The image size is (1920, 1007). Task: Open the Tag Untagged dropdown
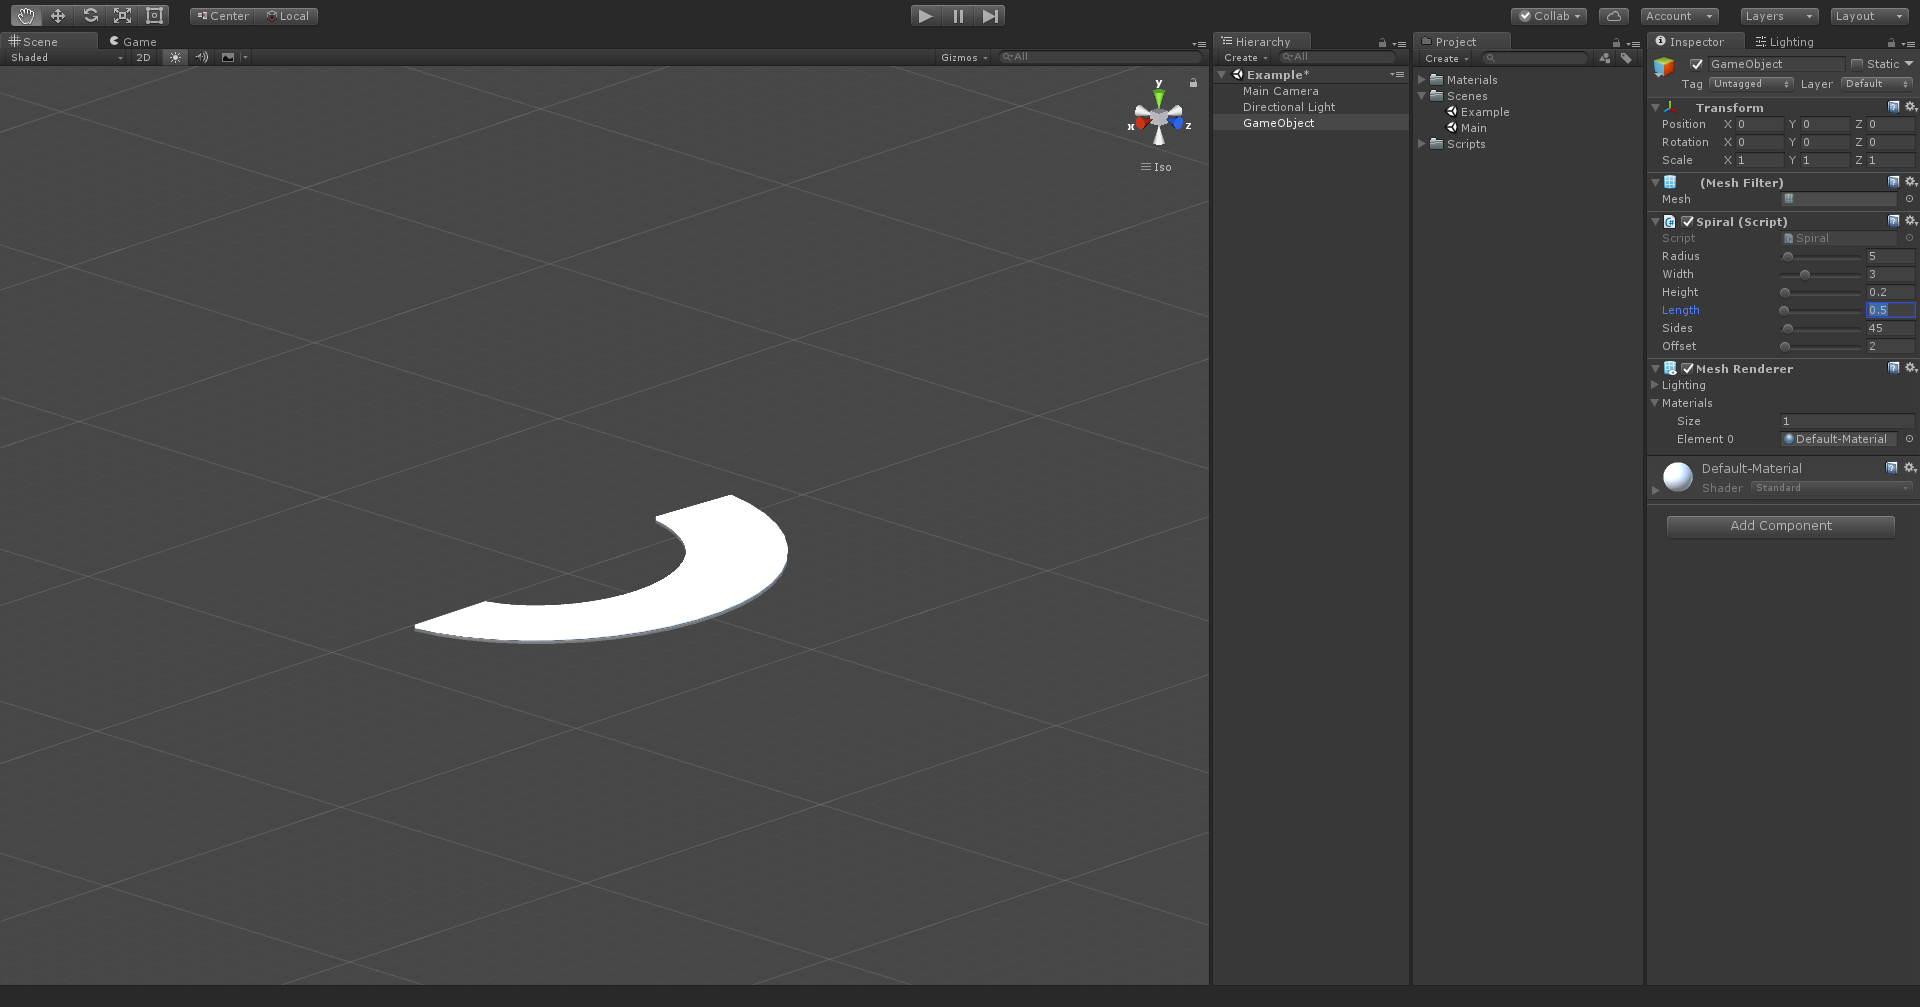click(x=1751, y=84)
